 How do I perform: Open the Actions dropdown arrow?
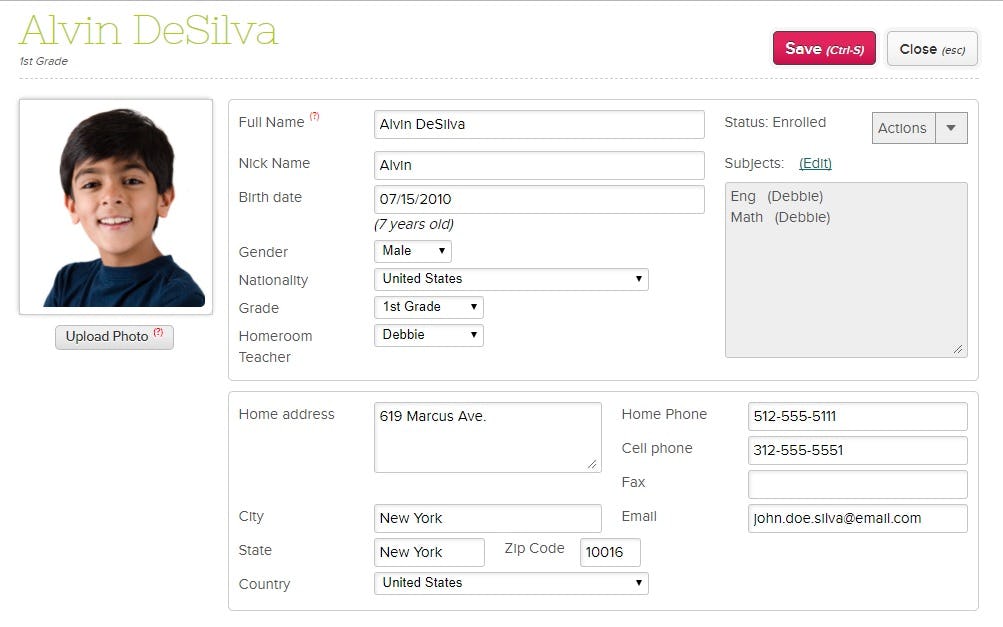(x=951, y=128)
